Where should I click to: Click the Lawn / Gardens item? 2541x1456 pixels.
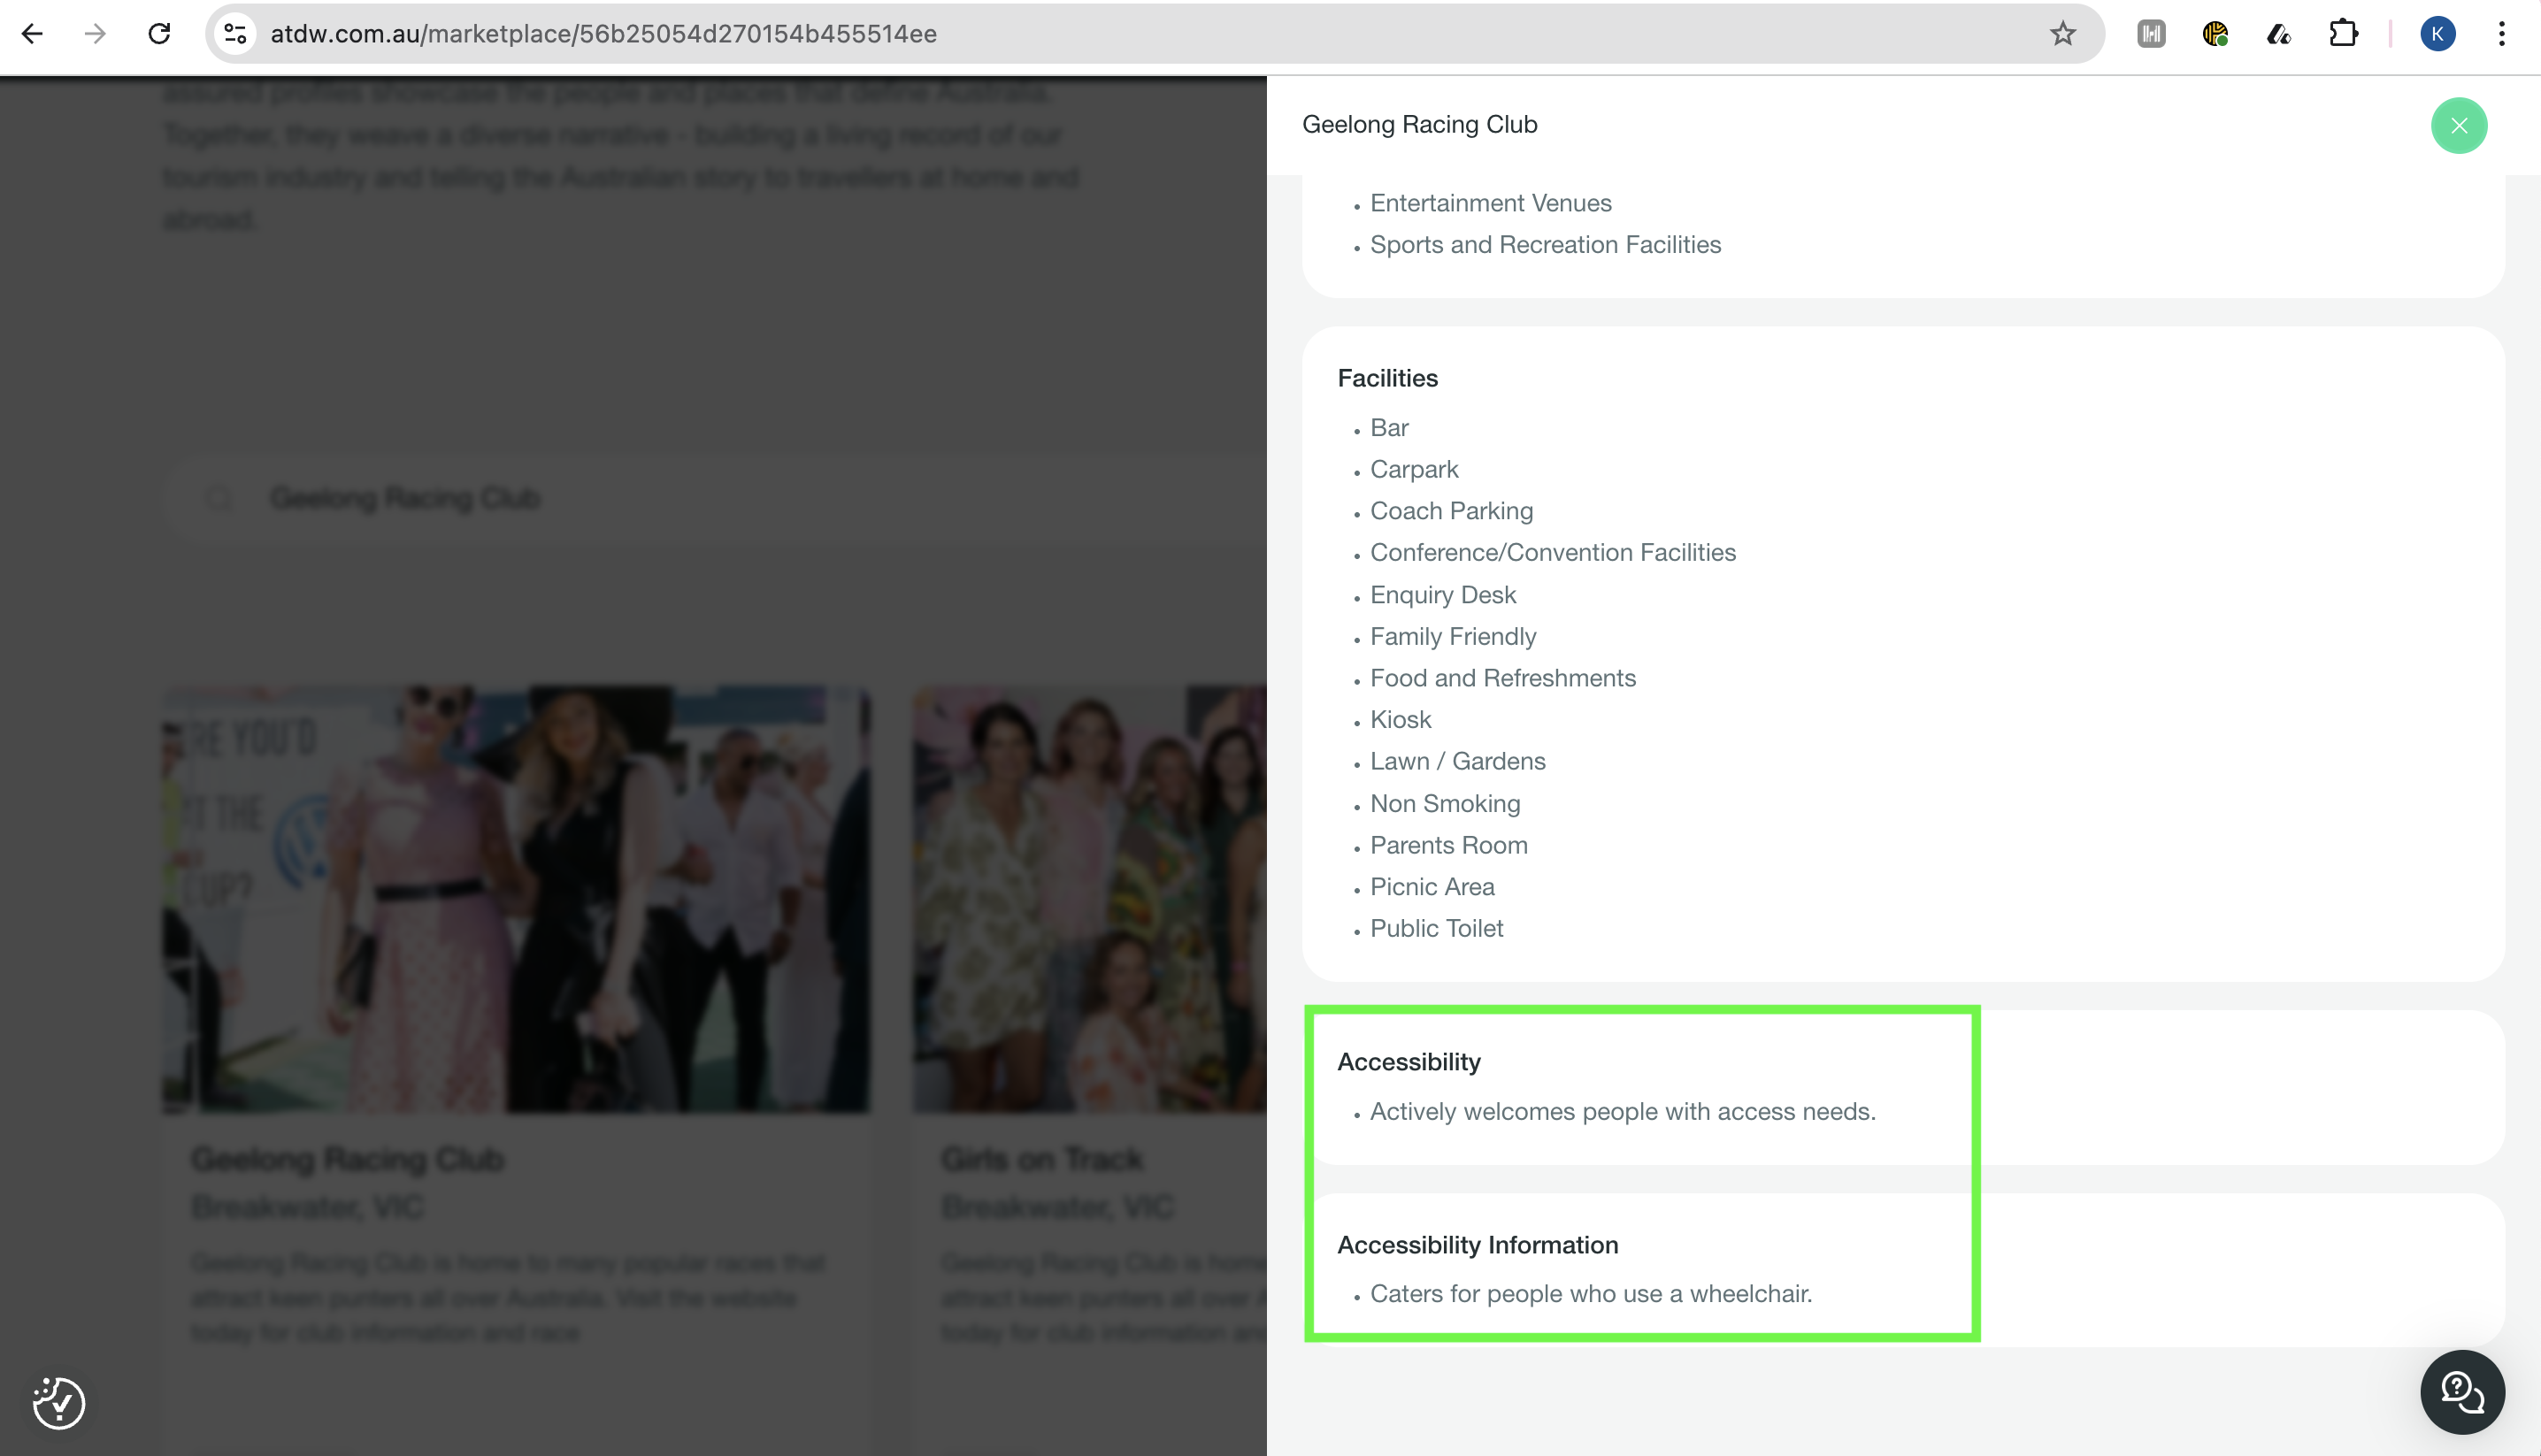1457,761
